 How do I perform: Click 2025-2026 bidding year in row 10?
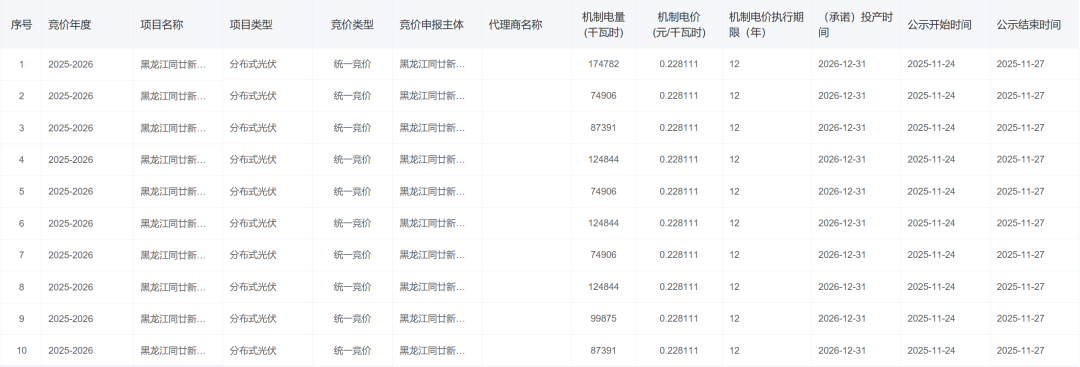point(70,350)
